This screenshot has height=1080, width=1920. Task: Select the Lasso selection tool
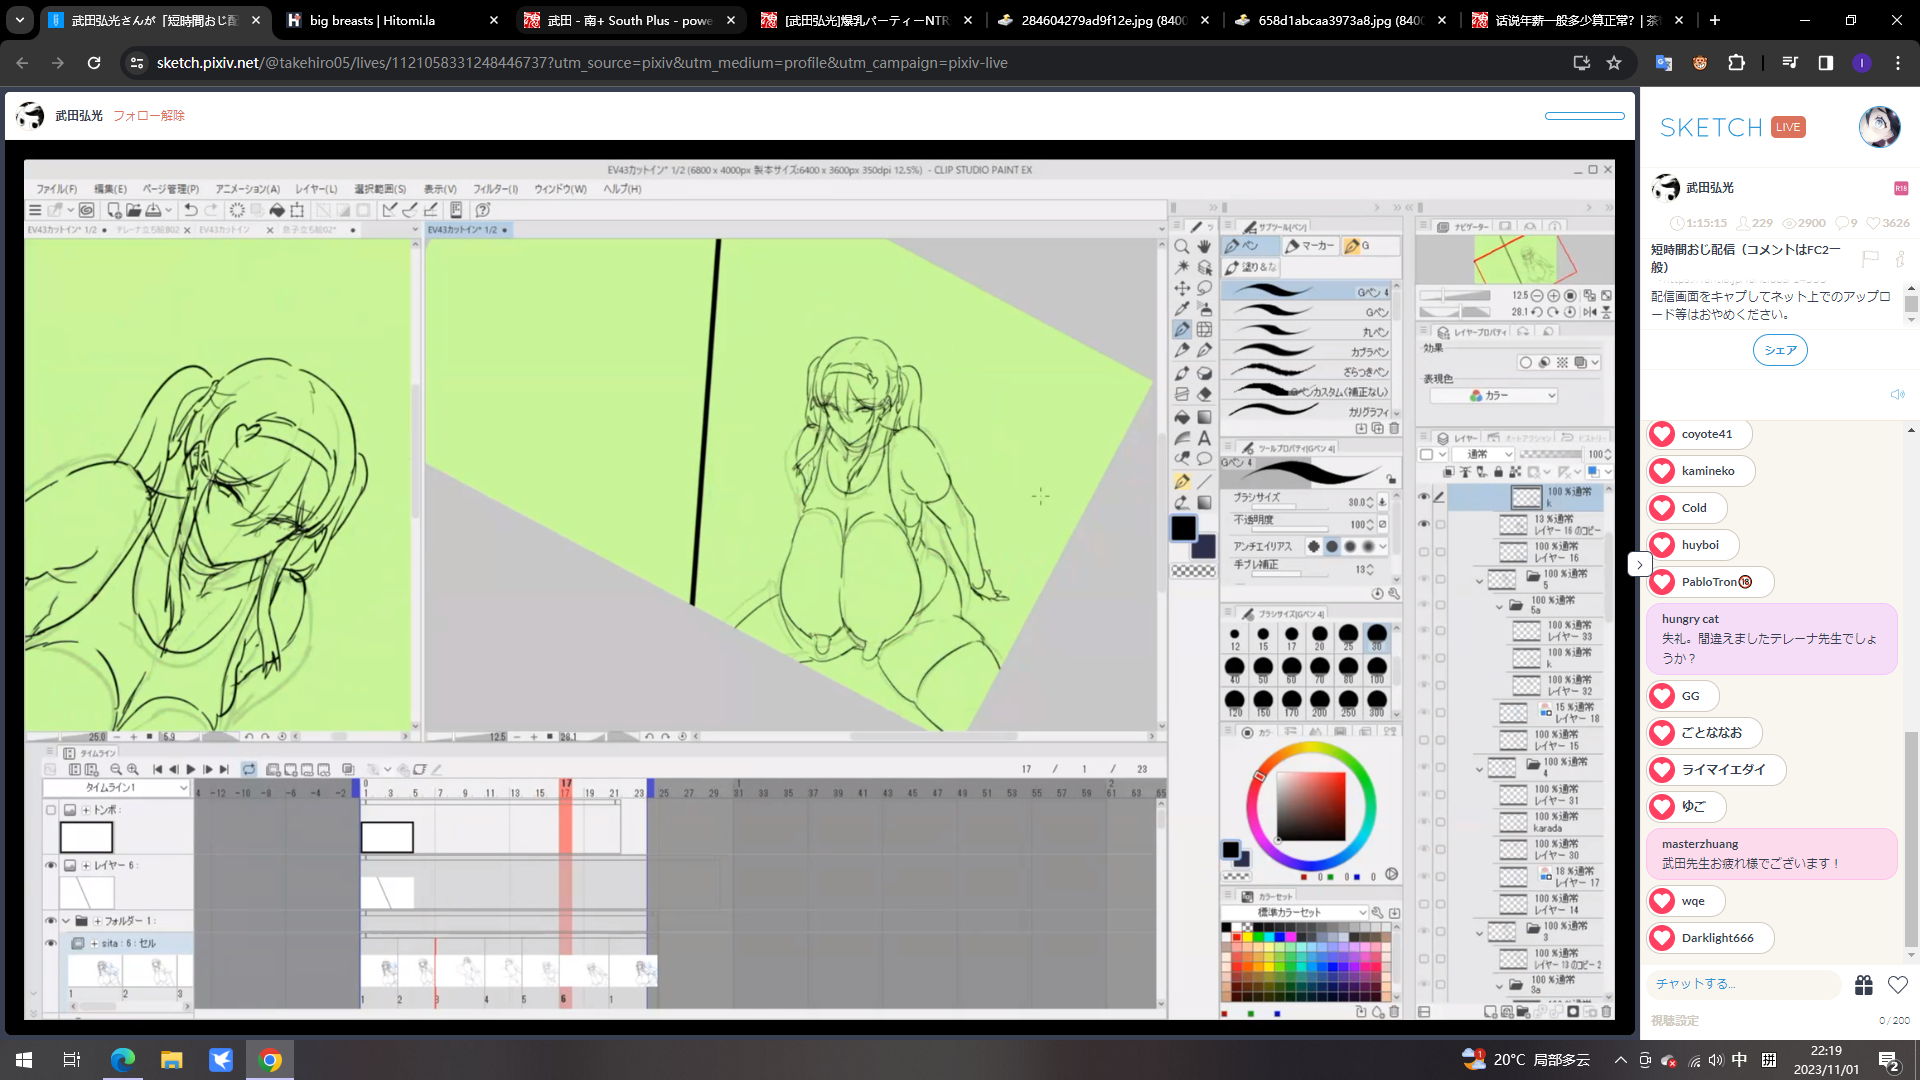point(1204,288)
